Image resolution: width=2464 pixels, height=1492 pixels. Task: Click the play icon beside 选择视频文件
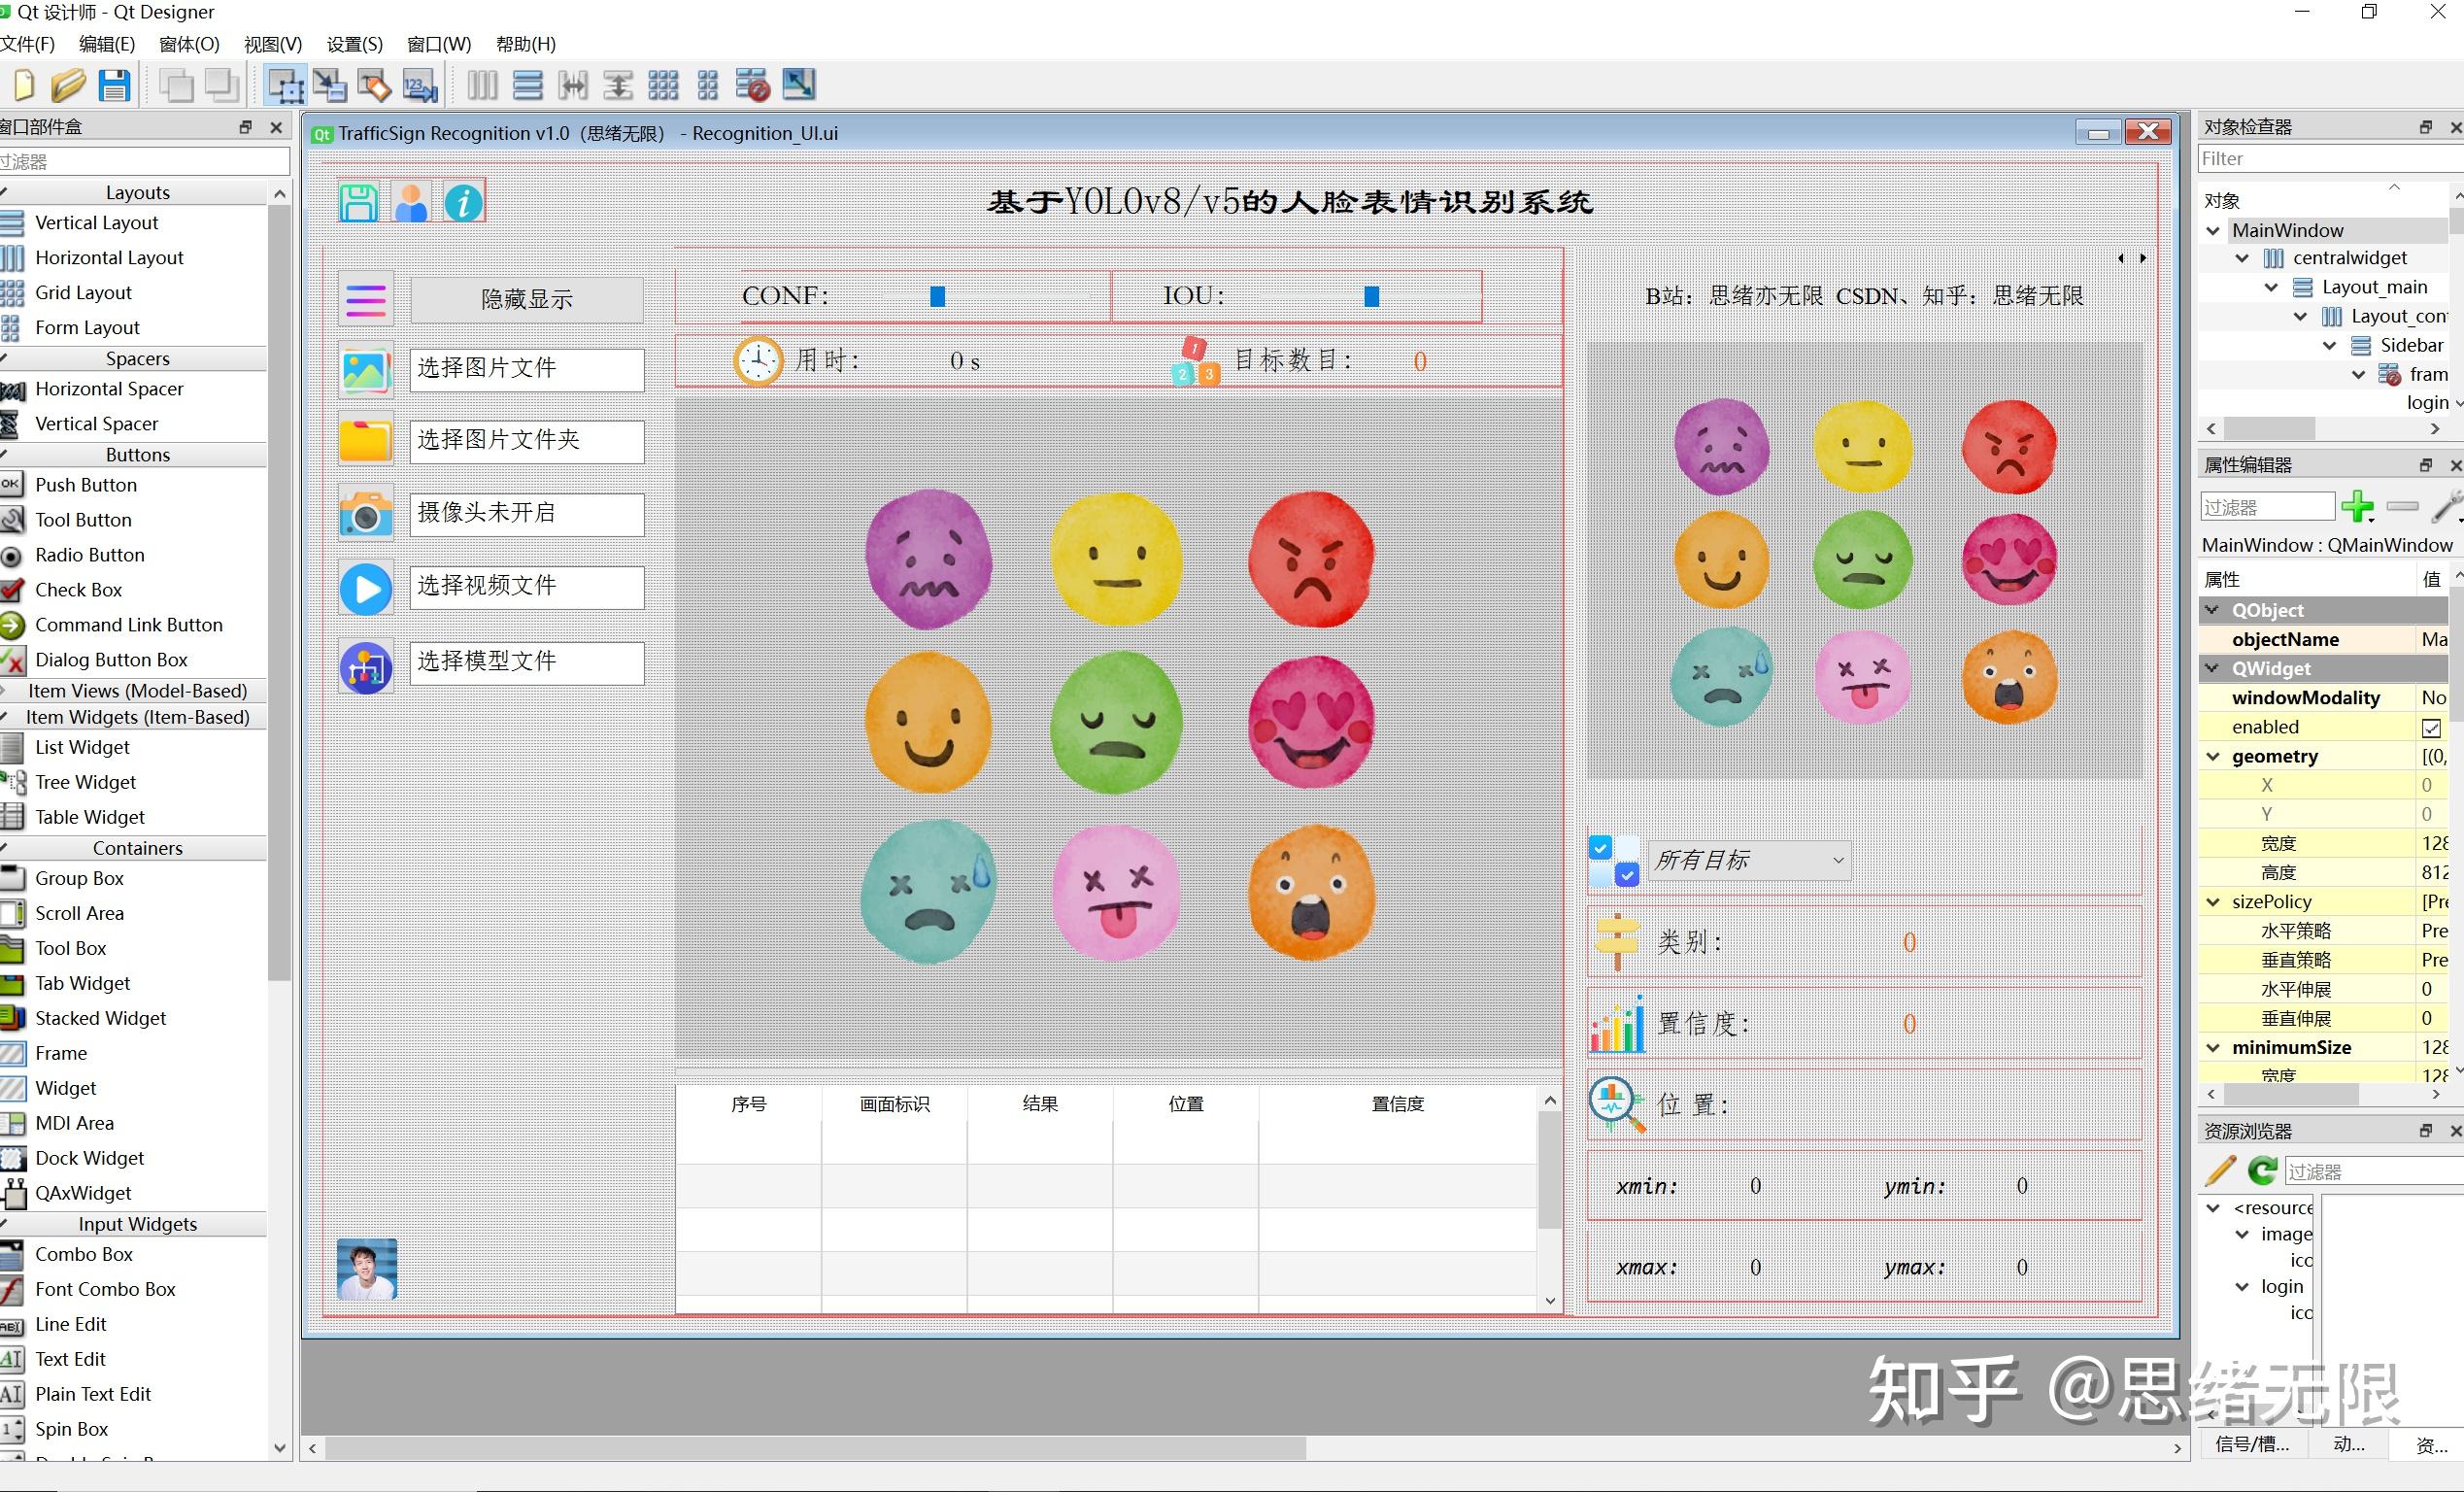pyautogui.click(x=365, y=588)
